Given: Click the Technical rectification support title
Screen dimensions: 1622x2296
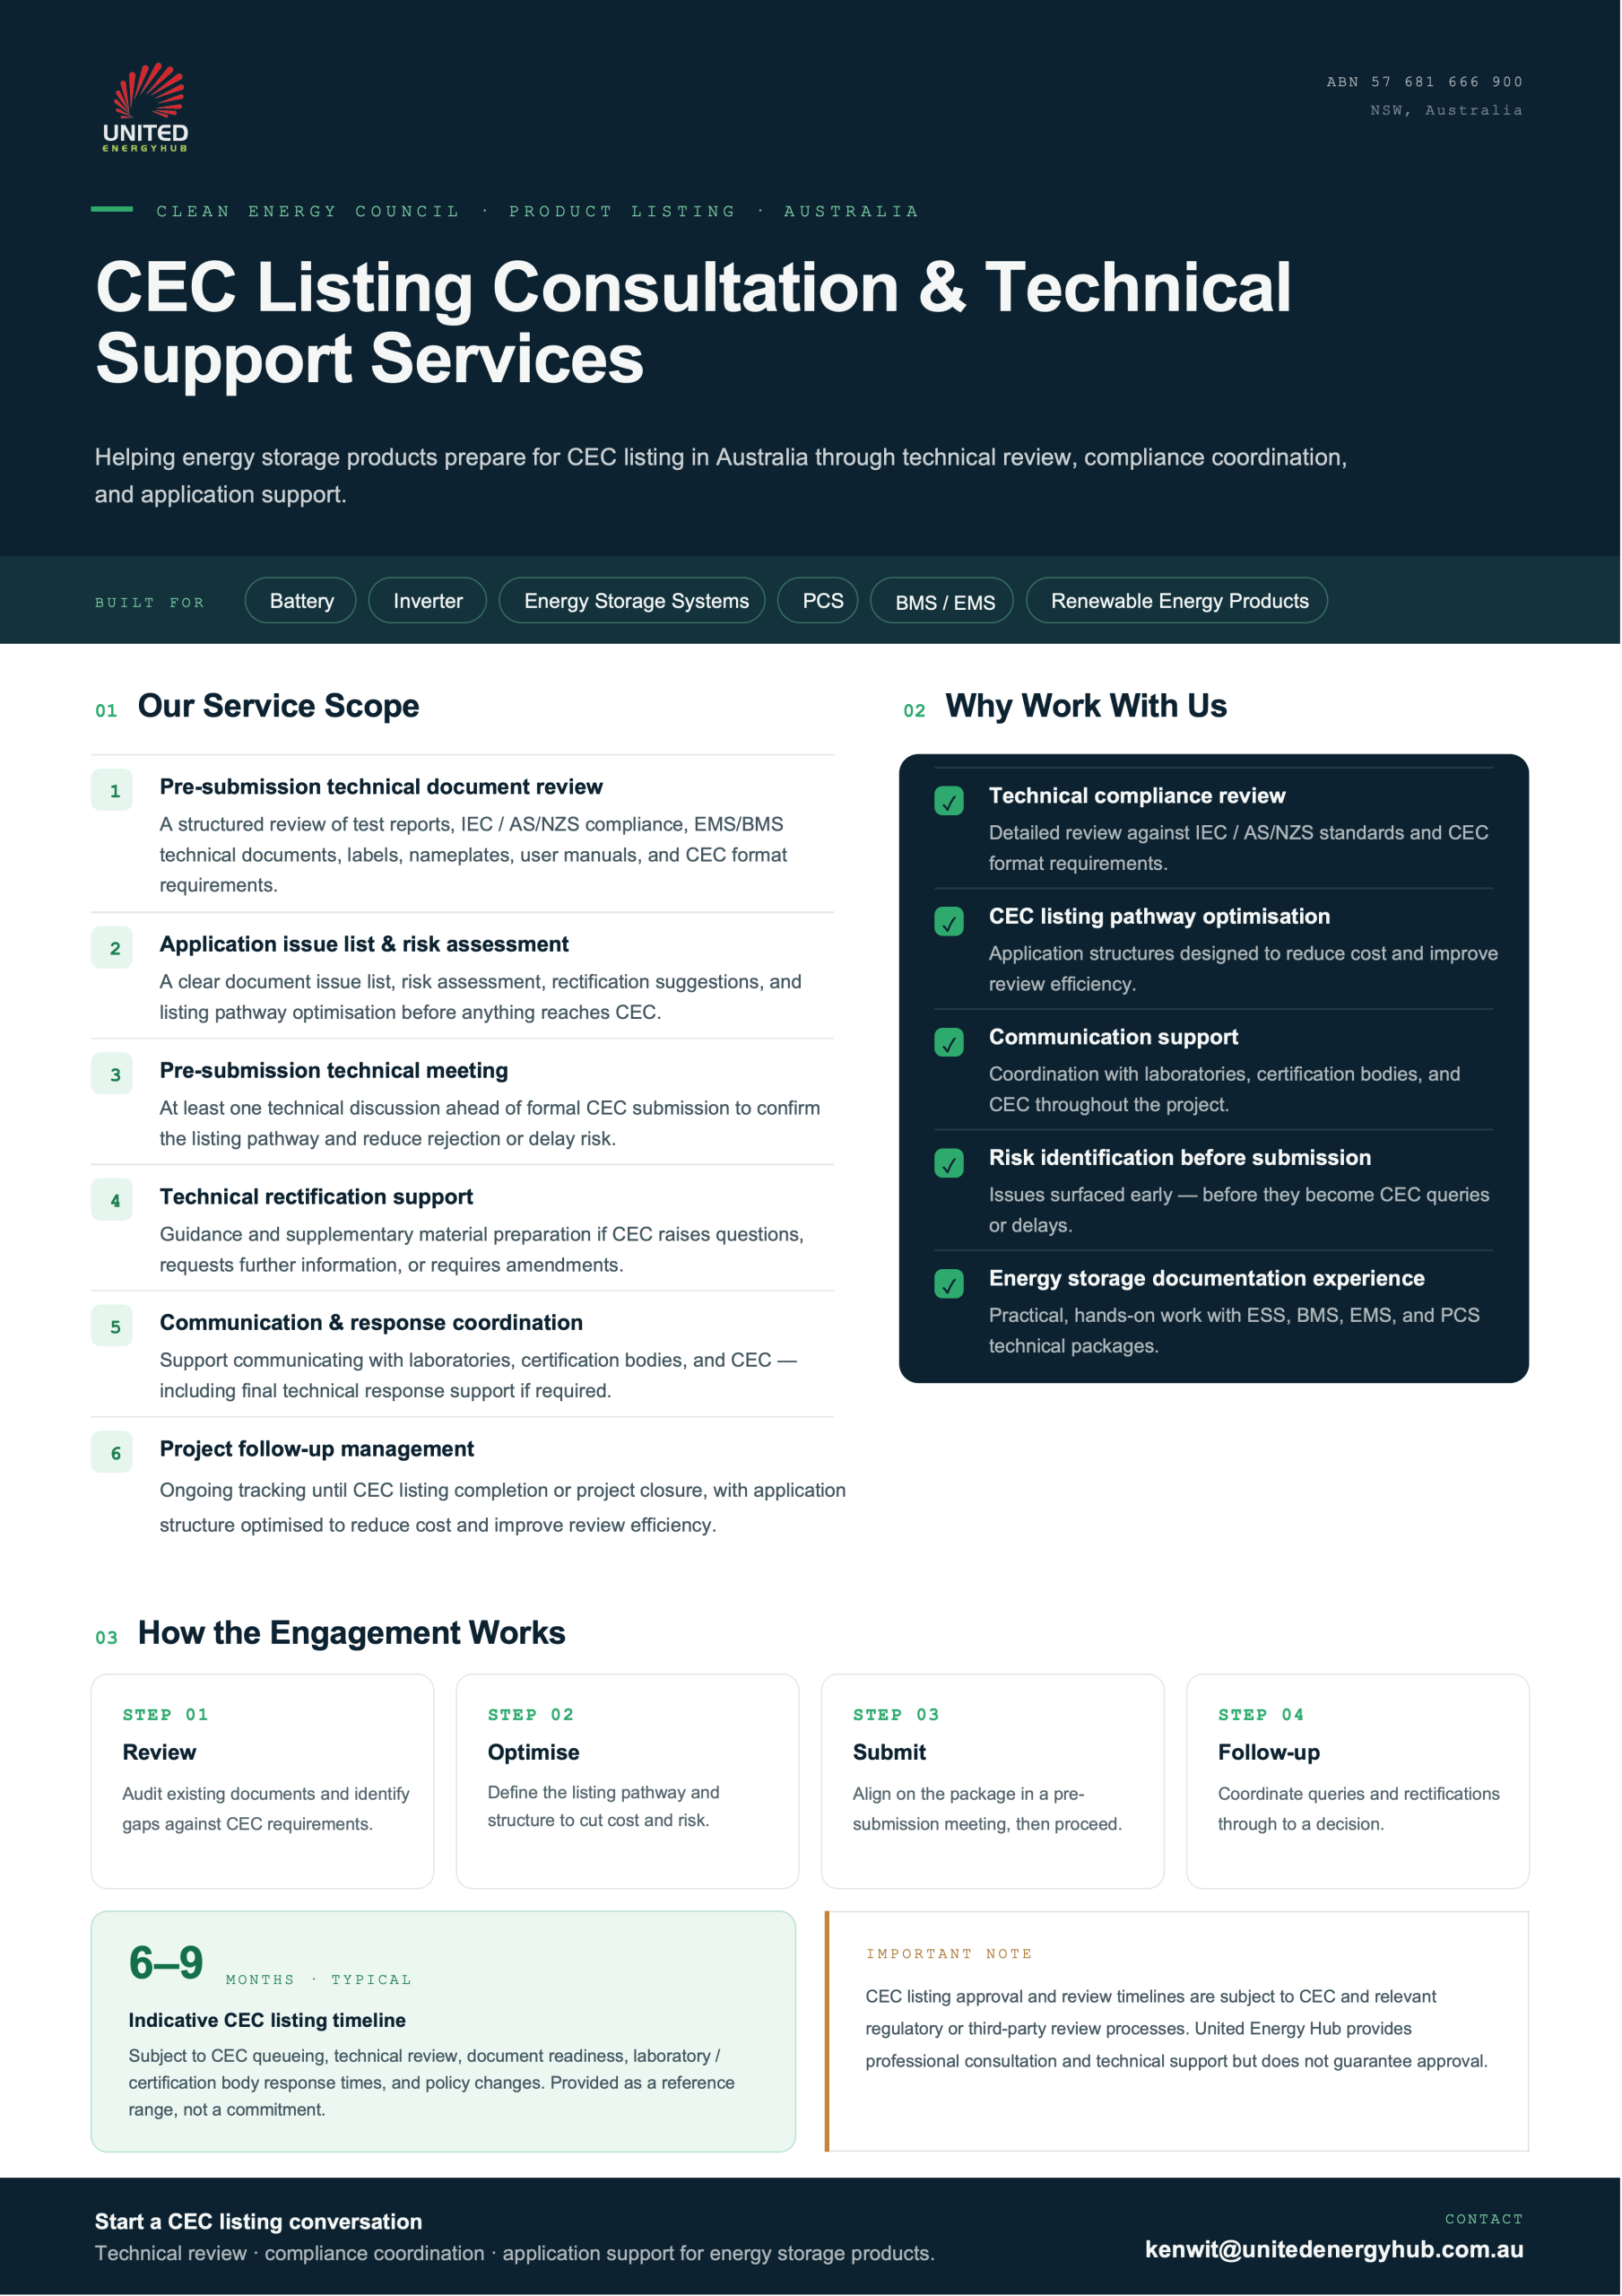Looking at the screenshot, I should pos(316,1196).
